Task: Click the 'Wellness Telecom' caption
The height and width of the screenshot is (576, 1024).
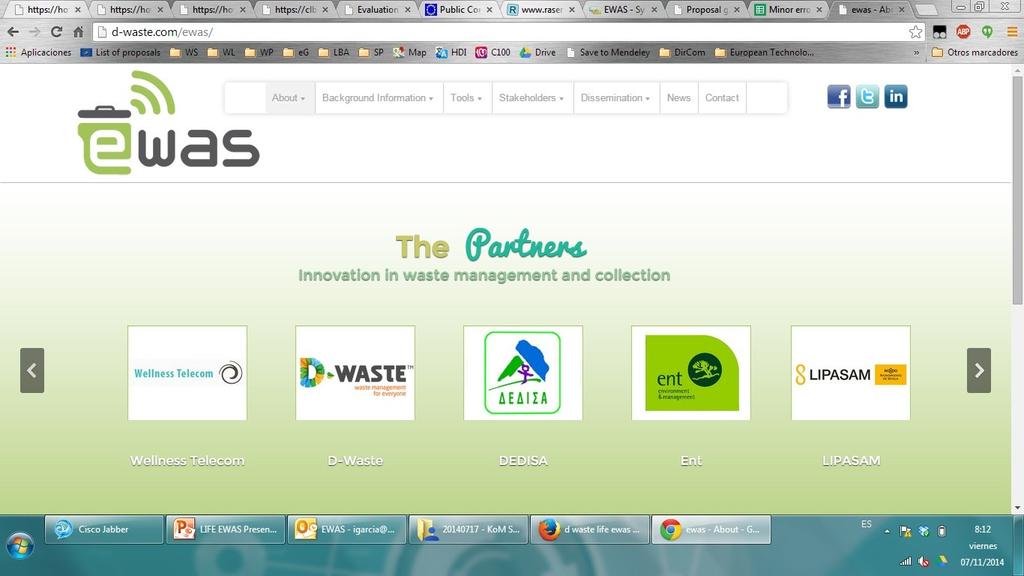Action: pyautogui.click(x=187, y=460)
